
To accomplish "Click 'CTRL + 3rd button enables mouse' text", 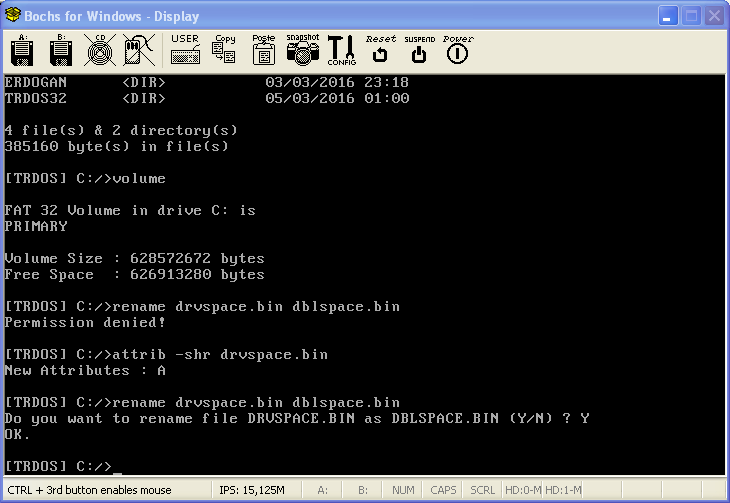I will (x=89, y=490).
